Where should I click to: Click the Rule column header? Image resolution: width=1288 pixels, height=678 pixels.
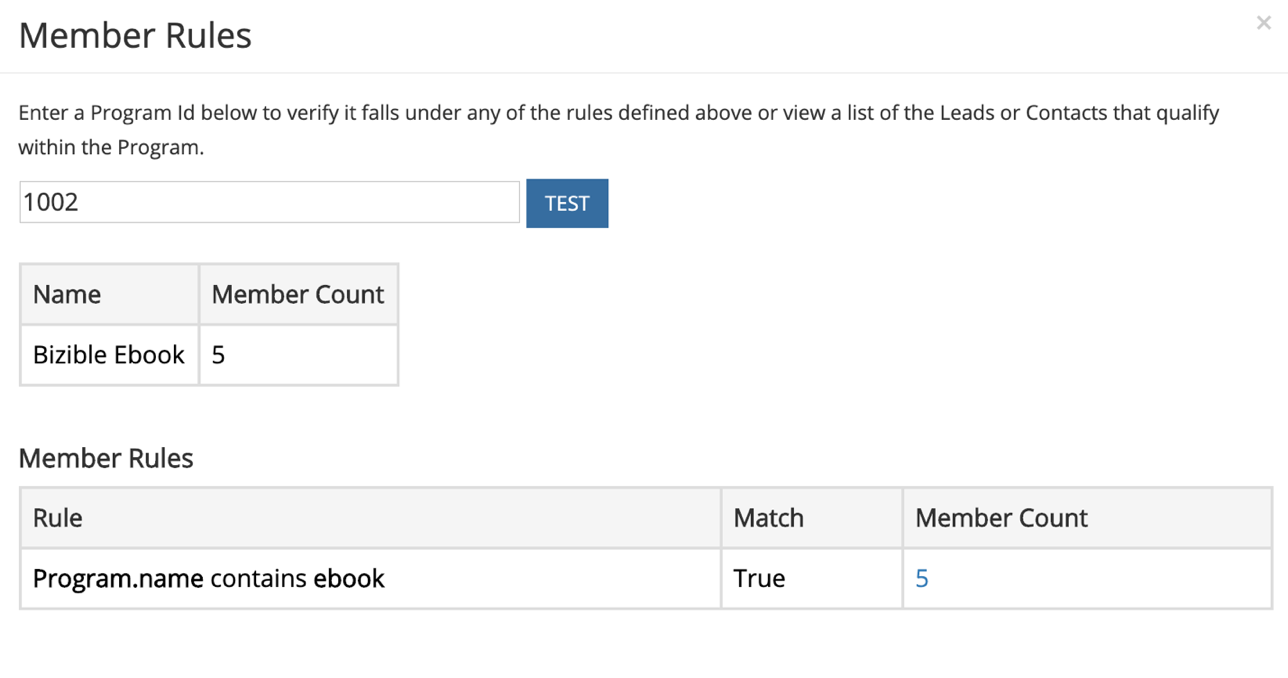click(58, 518)
